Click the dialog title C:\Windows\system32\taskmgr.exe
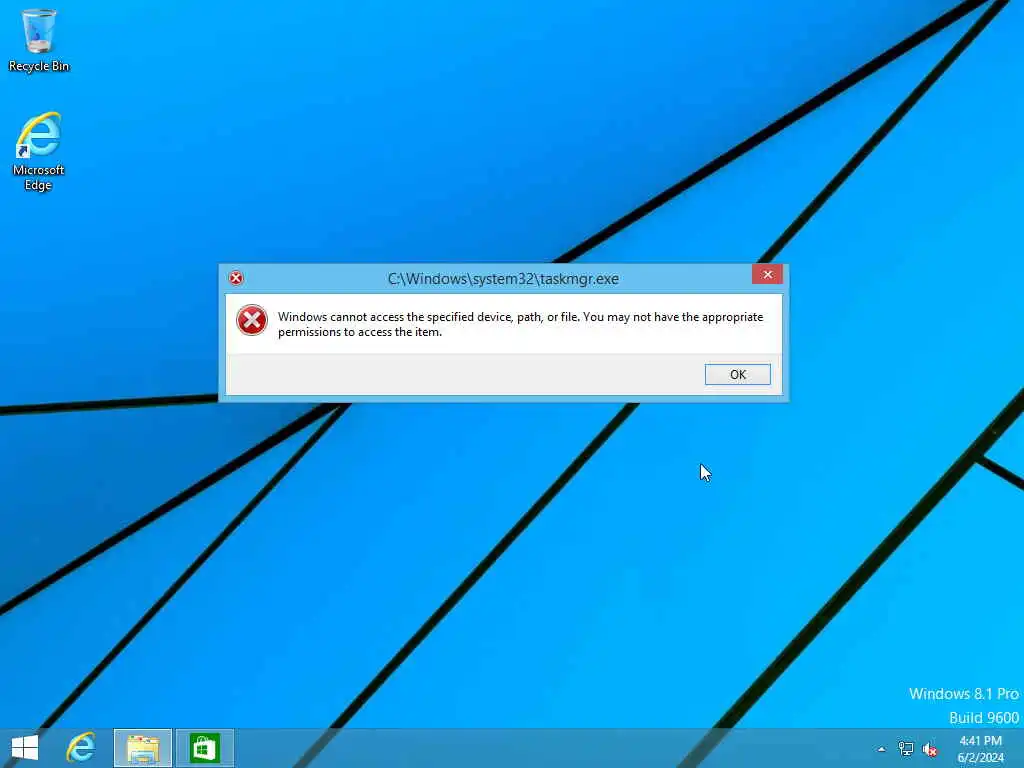This screenshot has height=768, width=1024. (503, 279)
